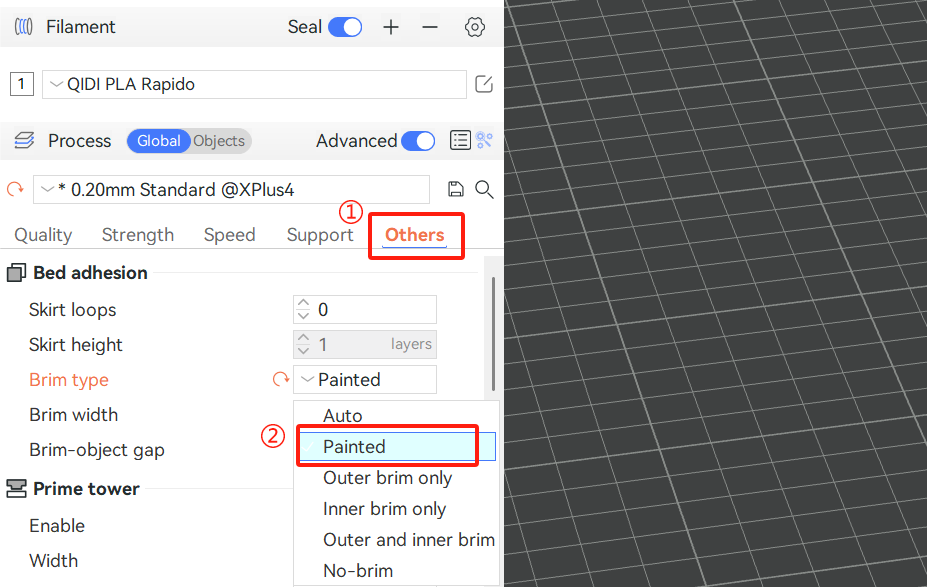The width and height of the screenshot is (927, 587).
Task: Search process settings with magnifier
Action: (484, 189)
